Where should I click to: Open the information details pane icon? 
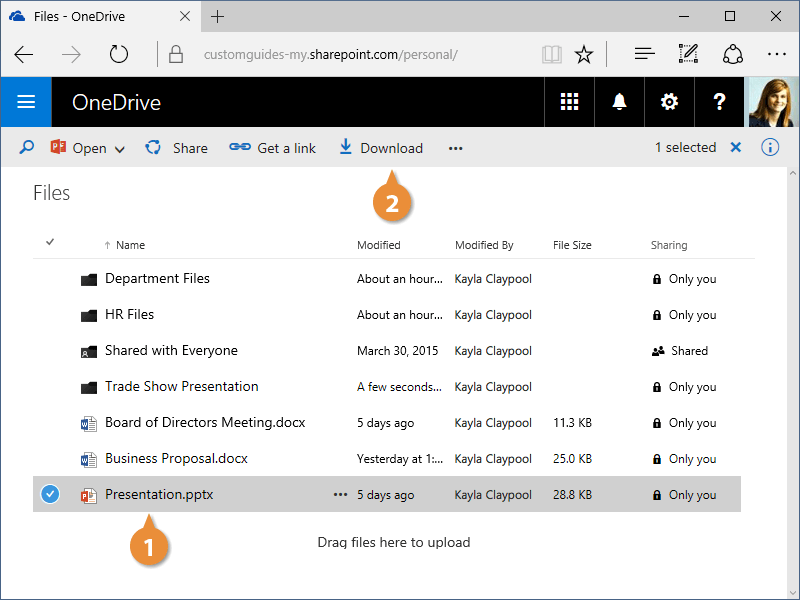770,148
